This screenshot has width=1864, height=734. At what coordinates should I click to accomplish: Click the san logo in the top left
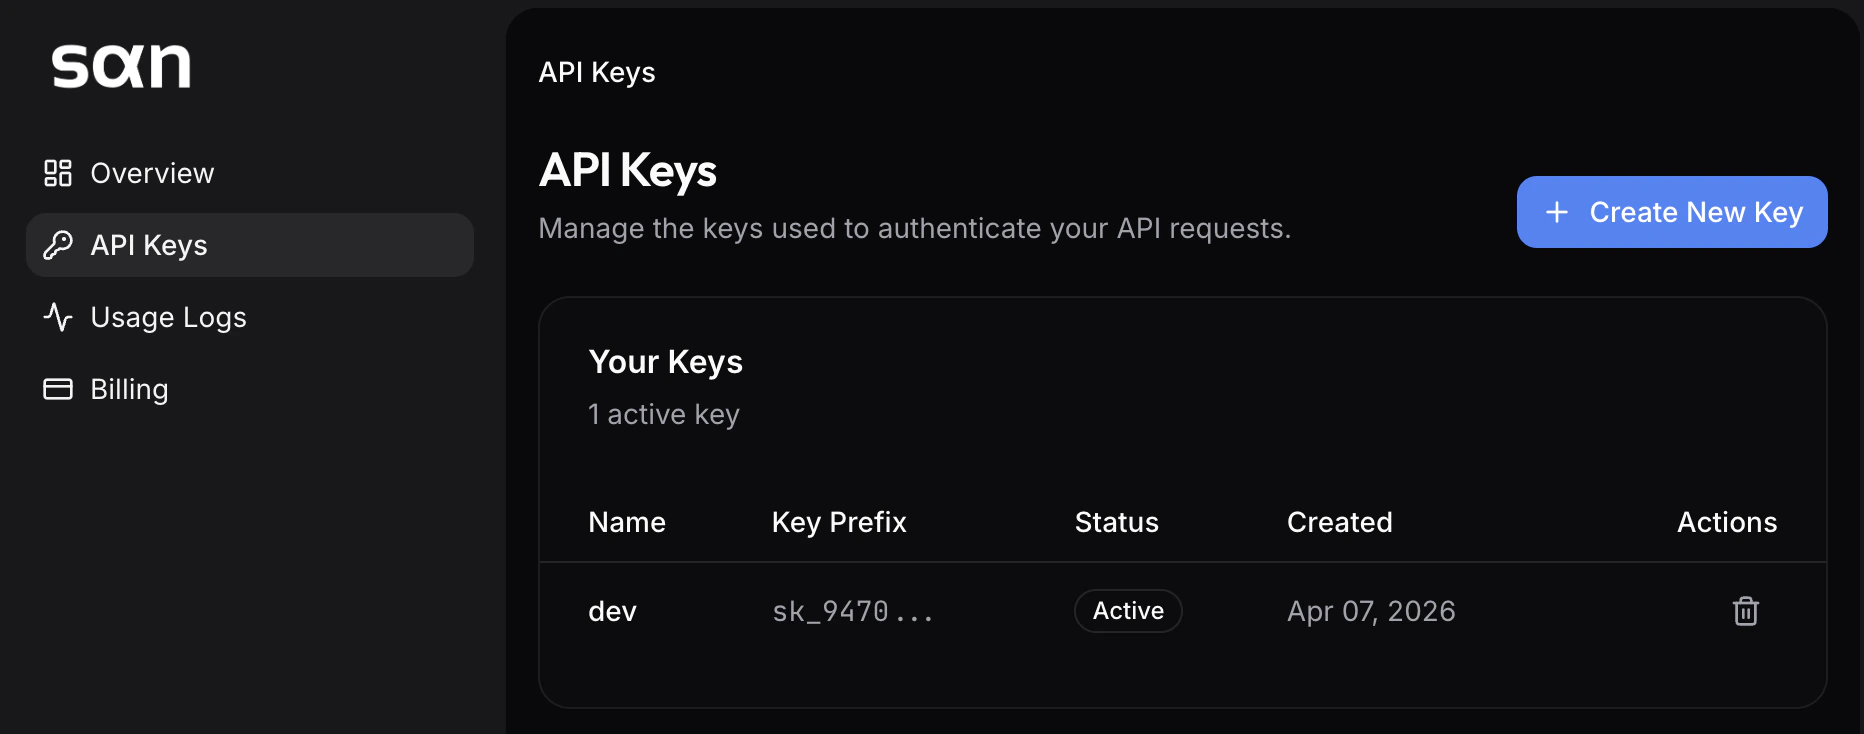[121, 66]
